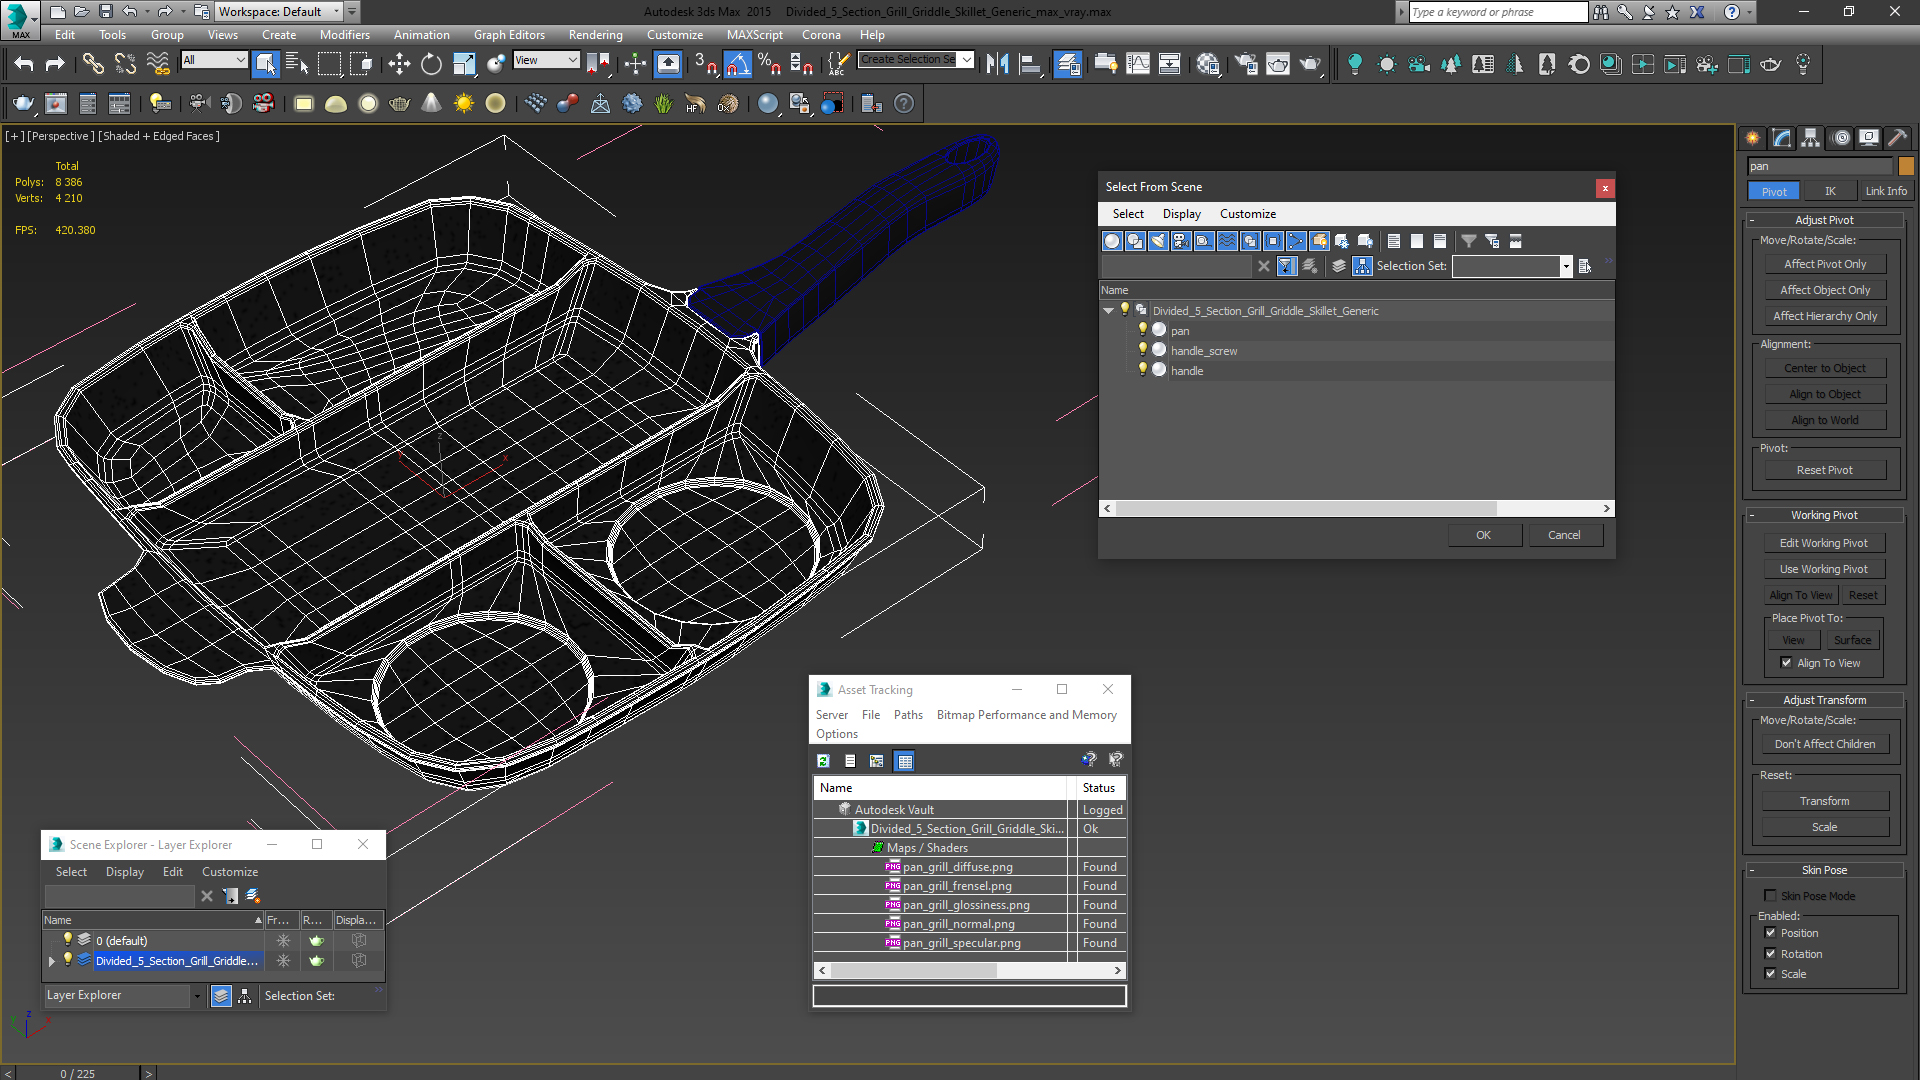Collapse Divided_5_Section tree node in Select From Scene
The height and width of the screenshot is (1080, 1920).
(x=1108, y=311)
